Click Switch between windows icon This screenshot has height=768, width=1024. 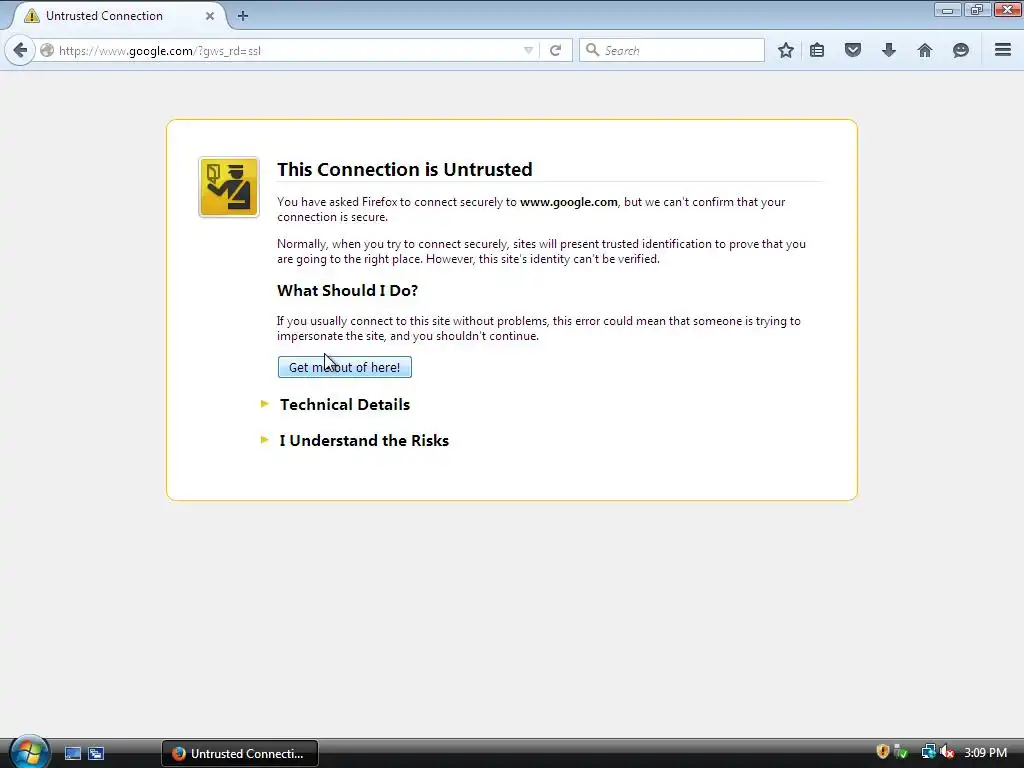[96, 754]
